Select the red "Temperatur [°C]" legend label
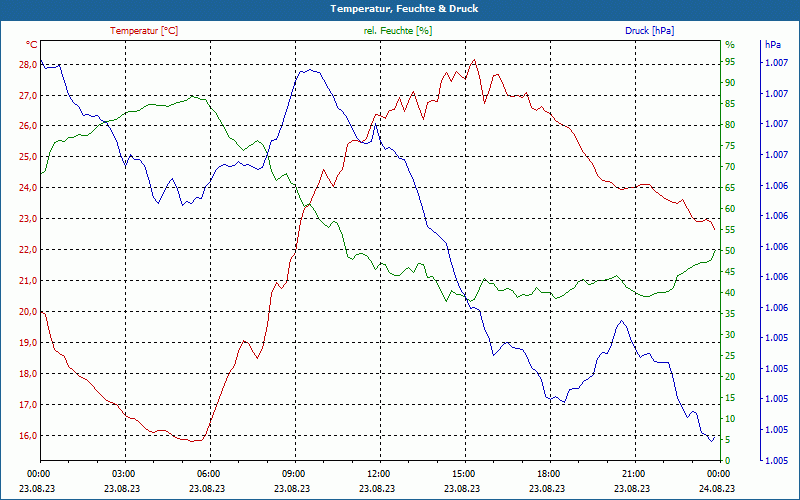800x500 pixels. tap(144, 31)
